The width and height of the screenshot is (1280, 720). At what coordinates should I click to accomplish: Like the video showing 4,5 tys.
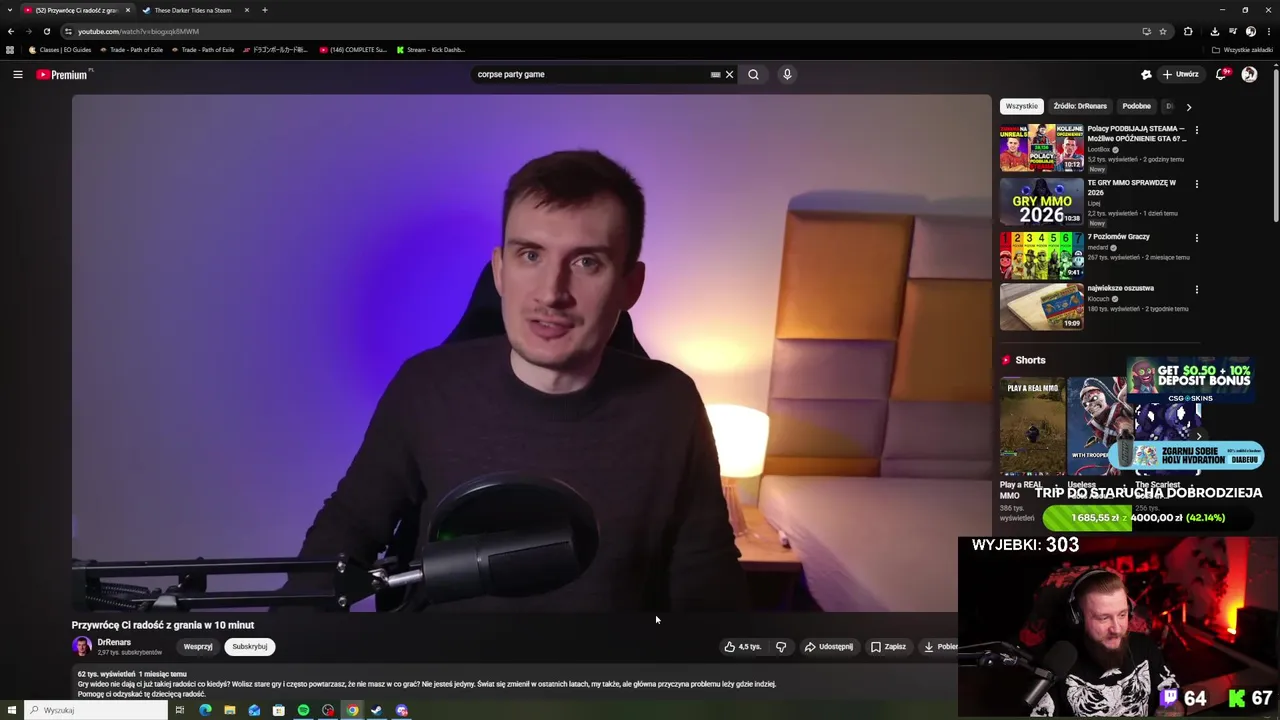(743, 647)
